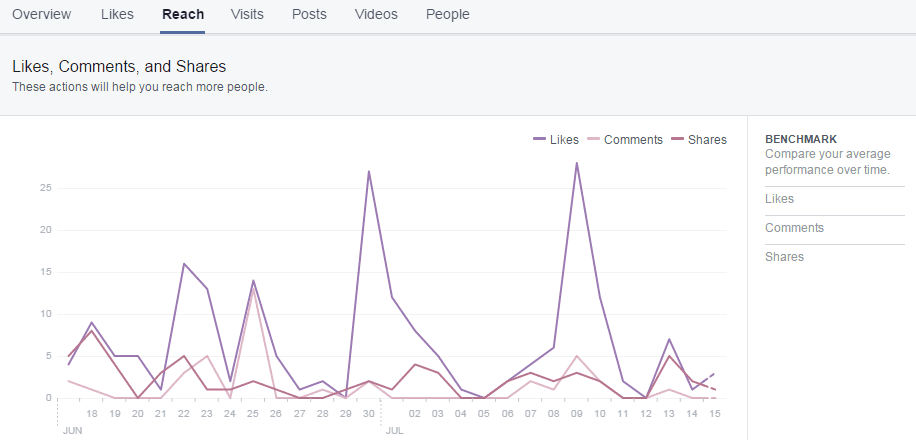The image size is (916, 440).
Task: Go to the Visits tab
Action: point(247,15)
